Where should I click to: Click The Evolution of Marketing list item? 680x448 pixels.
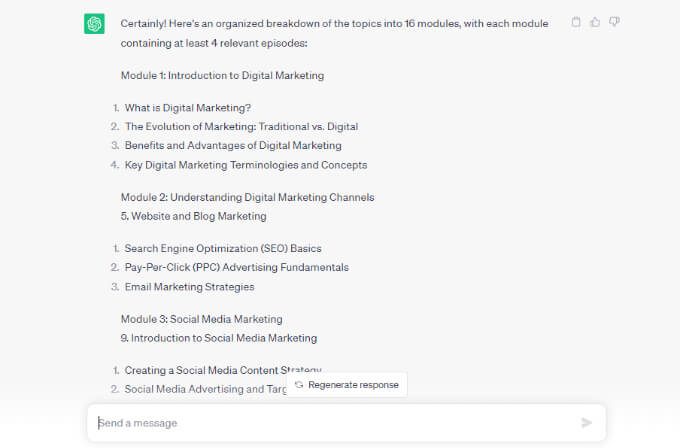click(241, 127)
